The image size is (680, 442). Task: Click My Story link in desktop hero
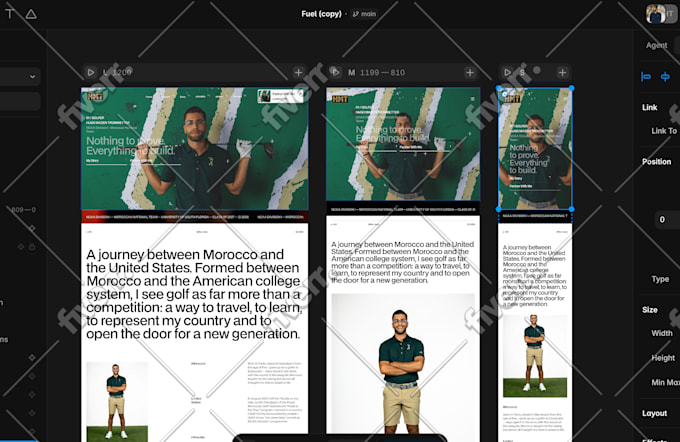coord(92,160)
